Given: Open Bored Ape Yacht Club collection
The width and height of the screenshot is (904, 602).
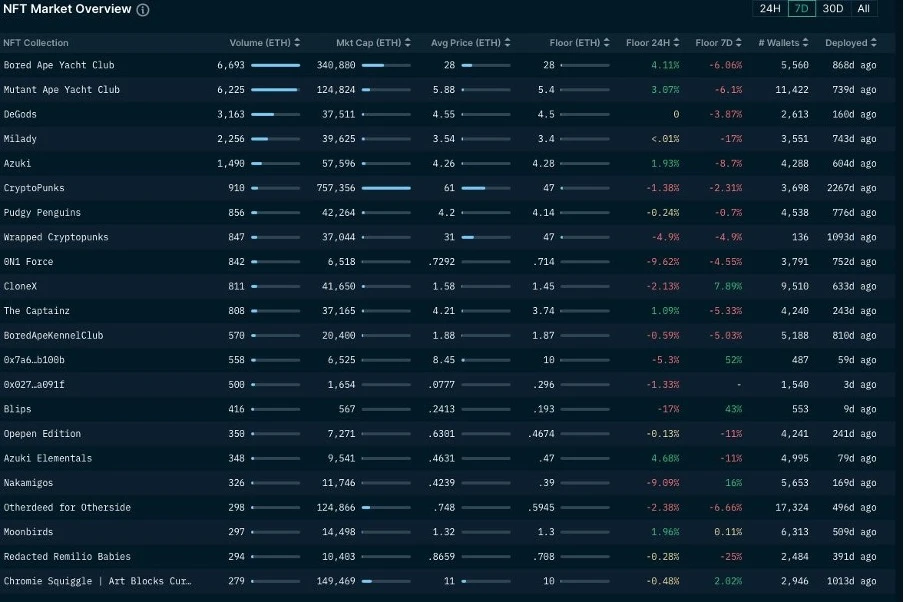Looking at the screenshot, I should tap(59, 65).
